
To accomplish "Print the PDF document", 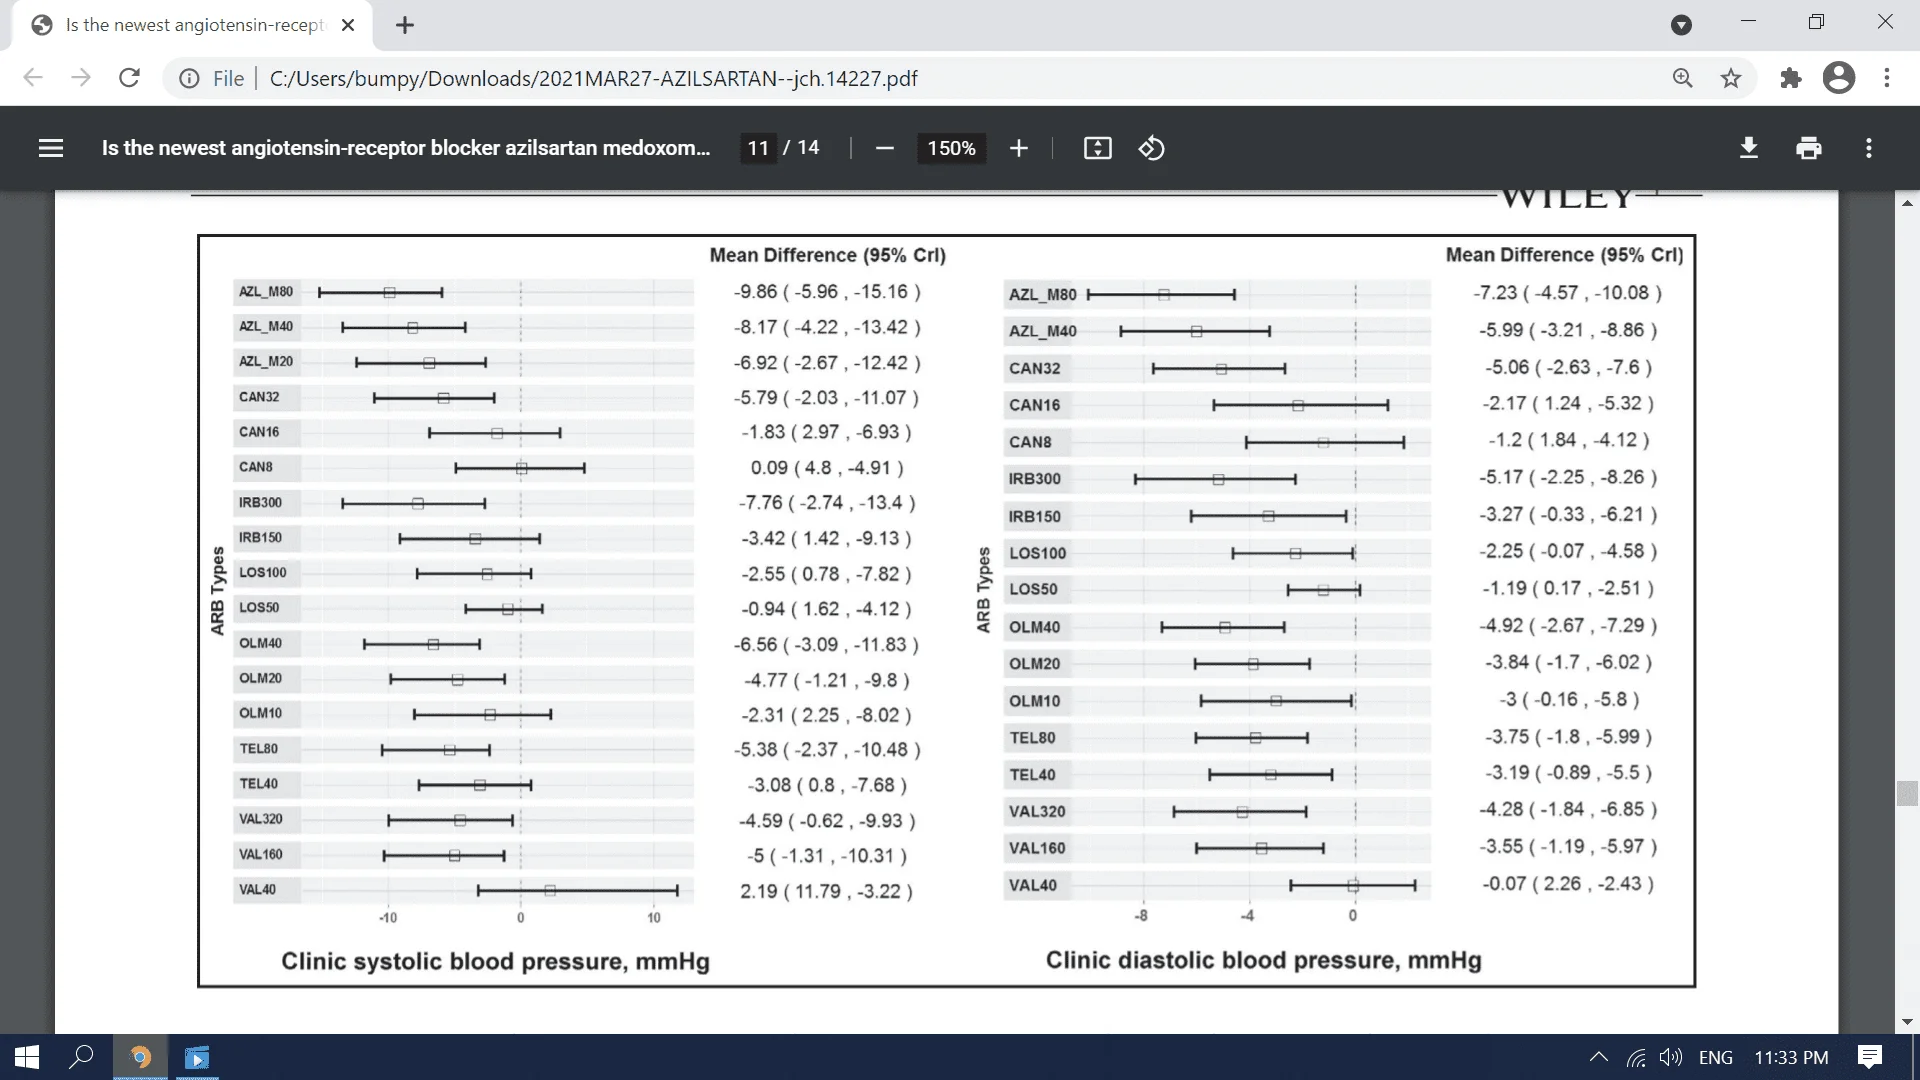I will click(x=1808, y=148).
